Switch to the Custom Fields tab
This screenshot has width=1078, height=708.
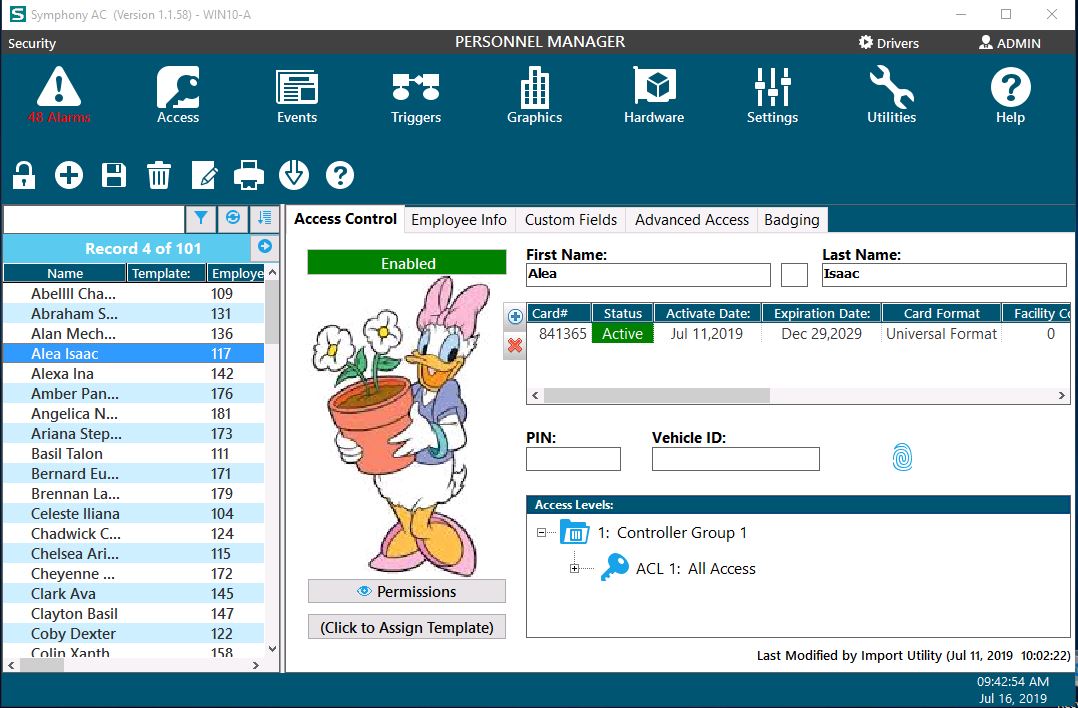571,220
